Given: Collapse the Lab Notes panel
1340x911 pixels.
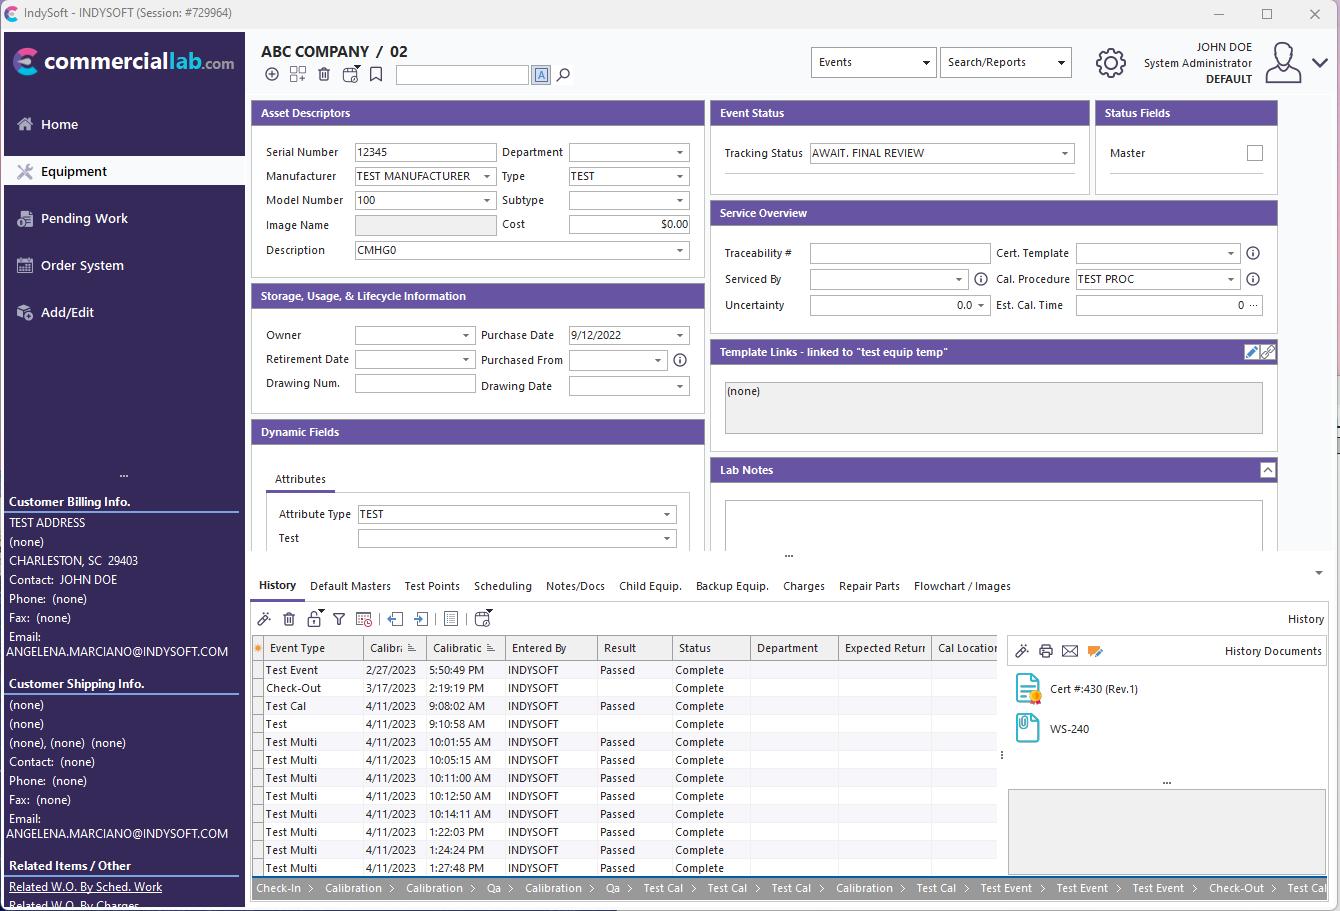Looking at the screenshot, I should tap(1267, 470).
